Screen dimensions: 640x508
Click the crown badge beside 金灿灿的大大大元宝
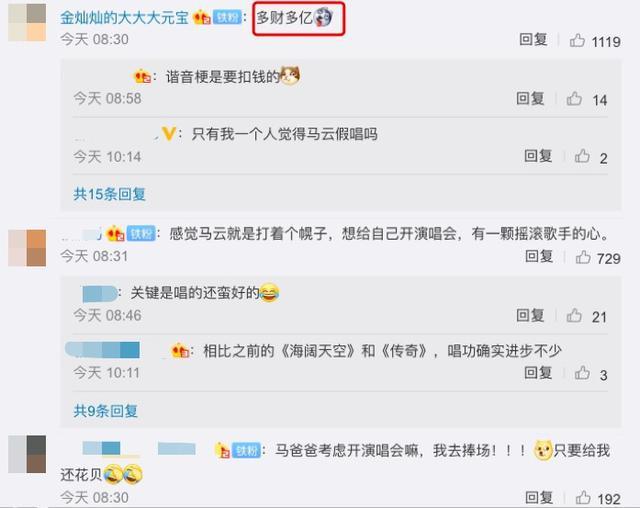point(202,18)
